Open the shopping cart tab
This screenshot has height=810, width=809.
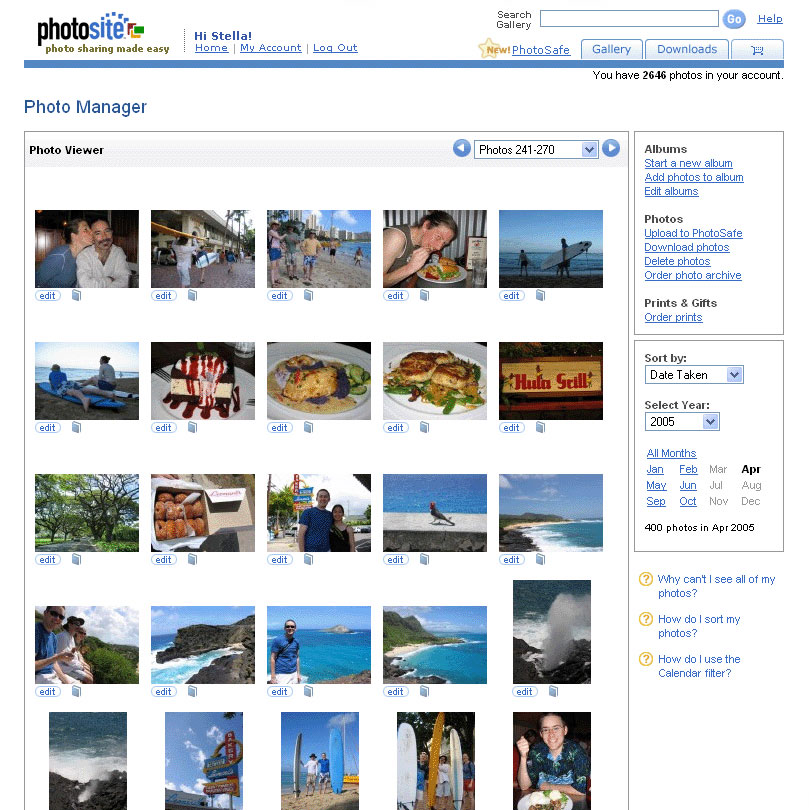click(757, 50)
